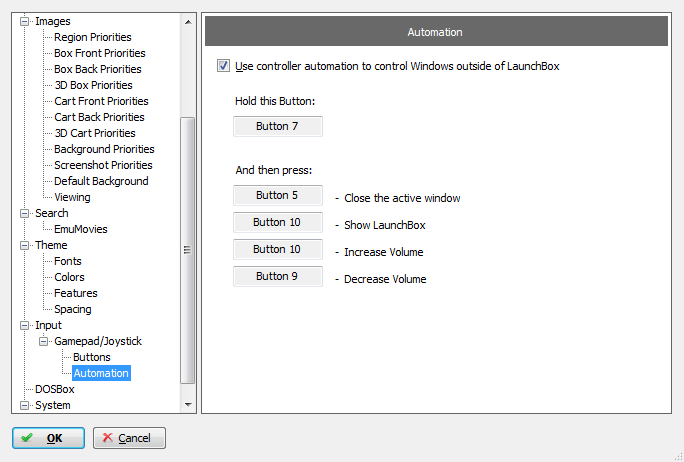Select the System category label

tap(52, 405)
